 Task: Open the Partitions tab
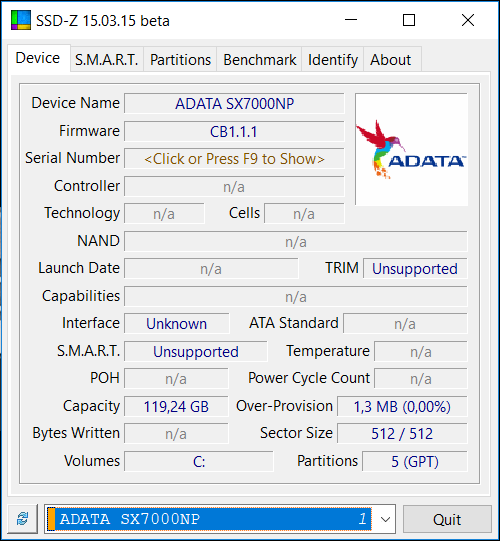point(180,60)
